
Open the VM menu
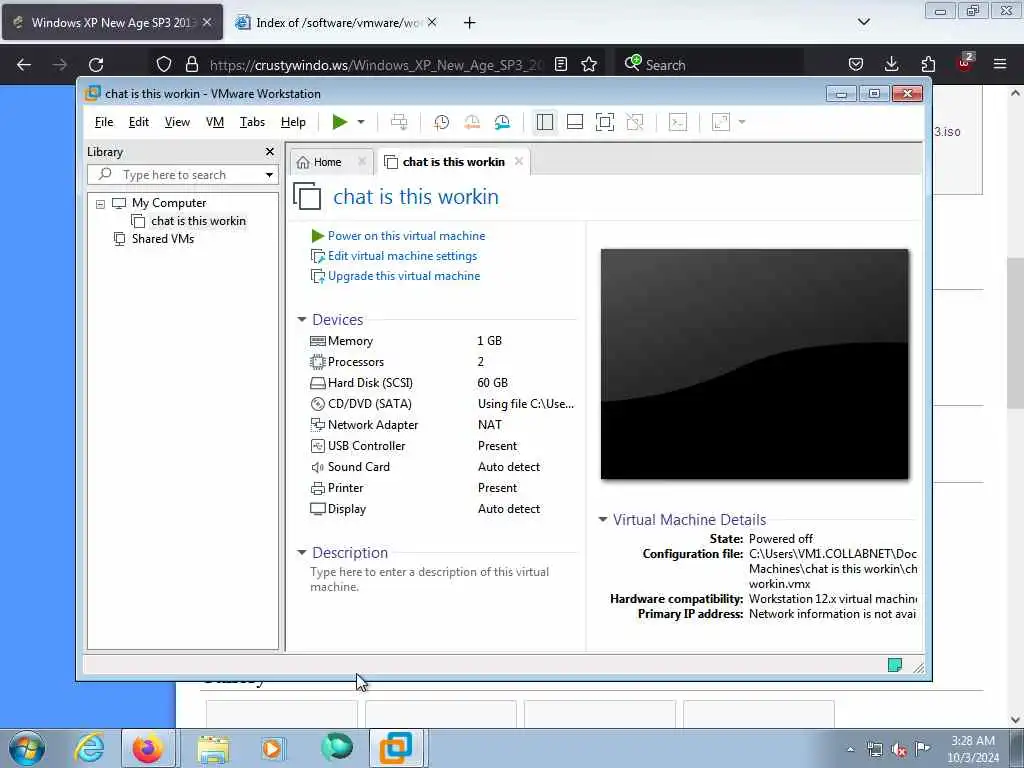(x=215, y=122)
